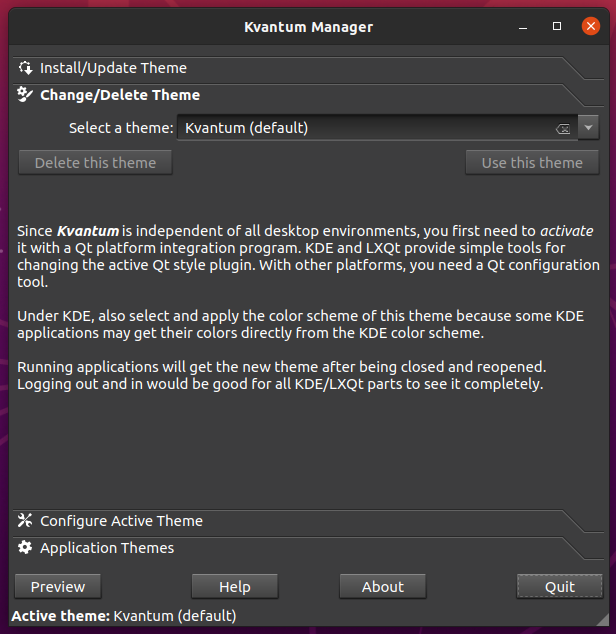
Task: Click the Configure Active Theme tools icon
Action: point(25,520)
